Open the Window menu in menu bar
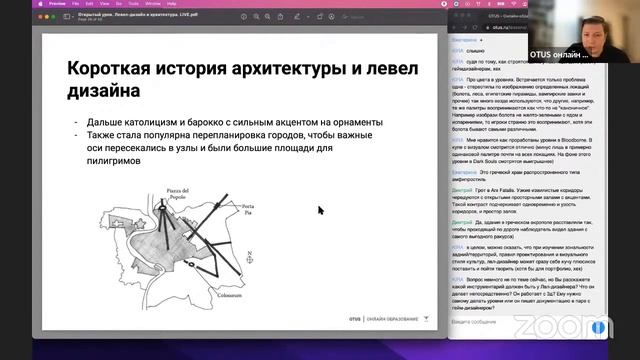The height and width of the screenshot is (360, 640). pos(153,4)
